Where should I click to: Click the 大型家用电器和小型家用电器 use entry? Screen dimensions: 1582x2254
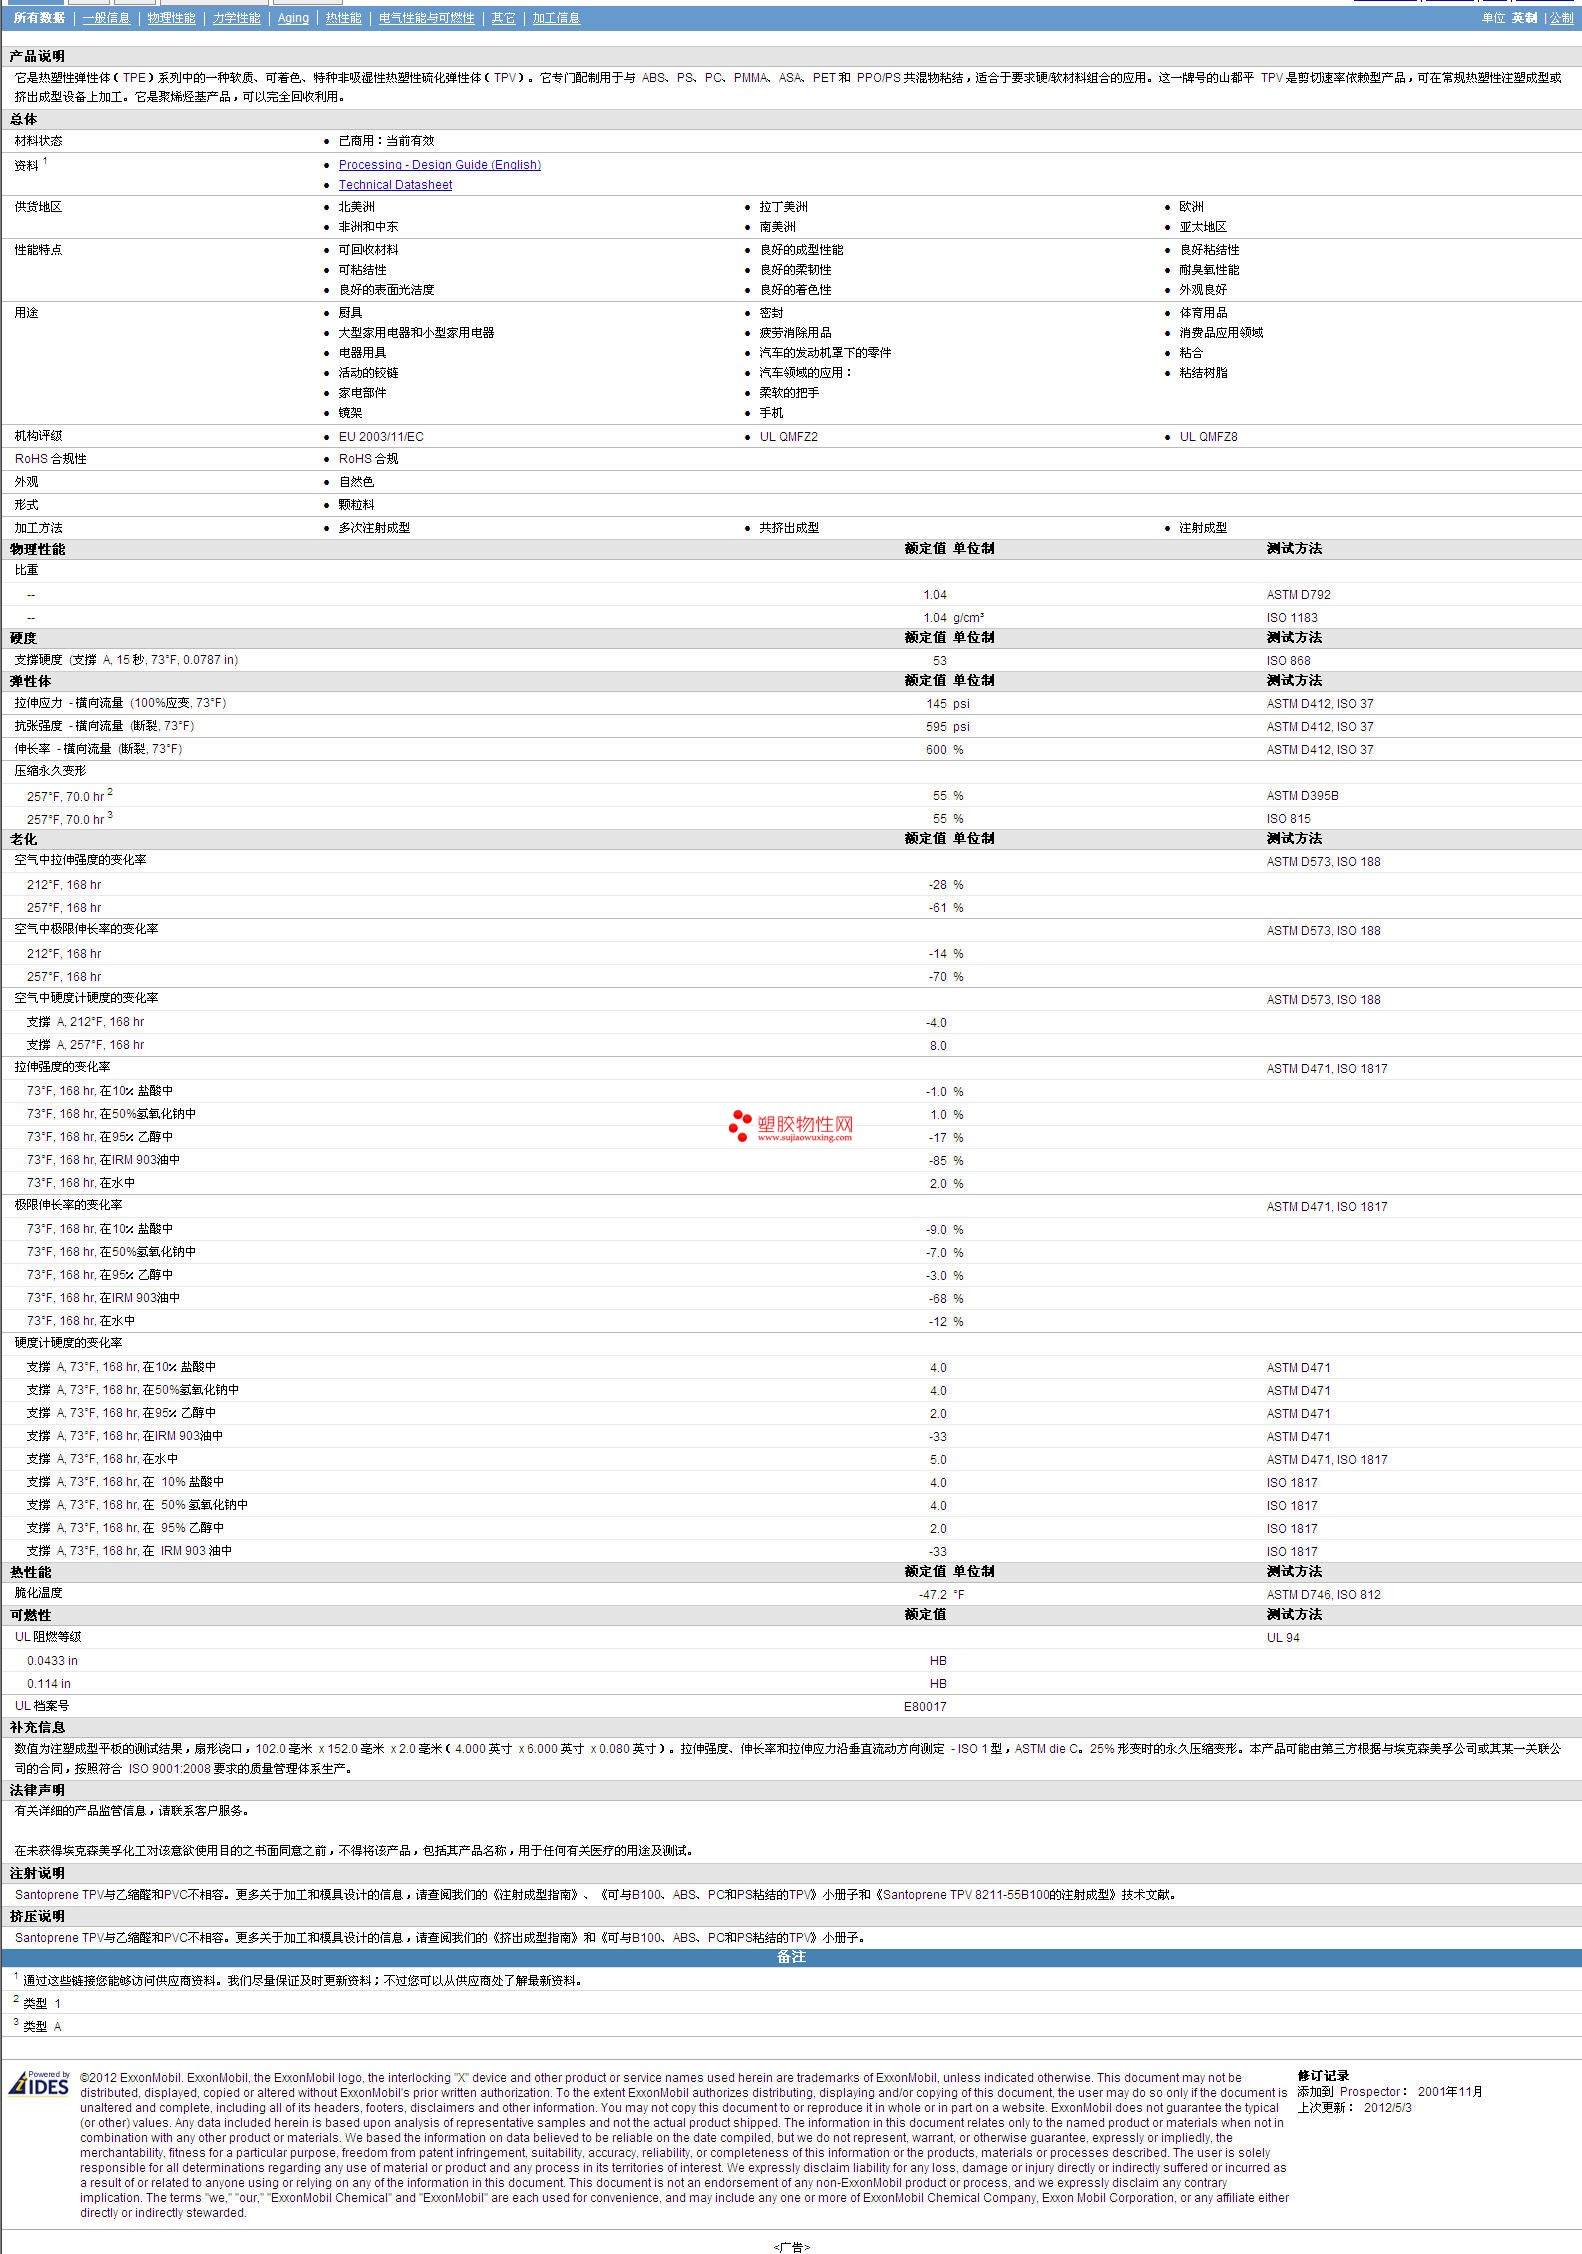pos(416,333)
